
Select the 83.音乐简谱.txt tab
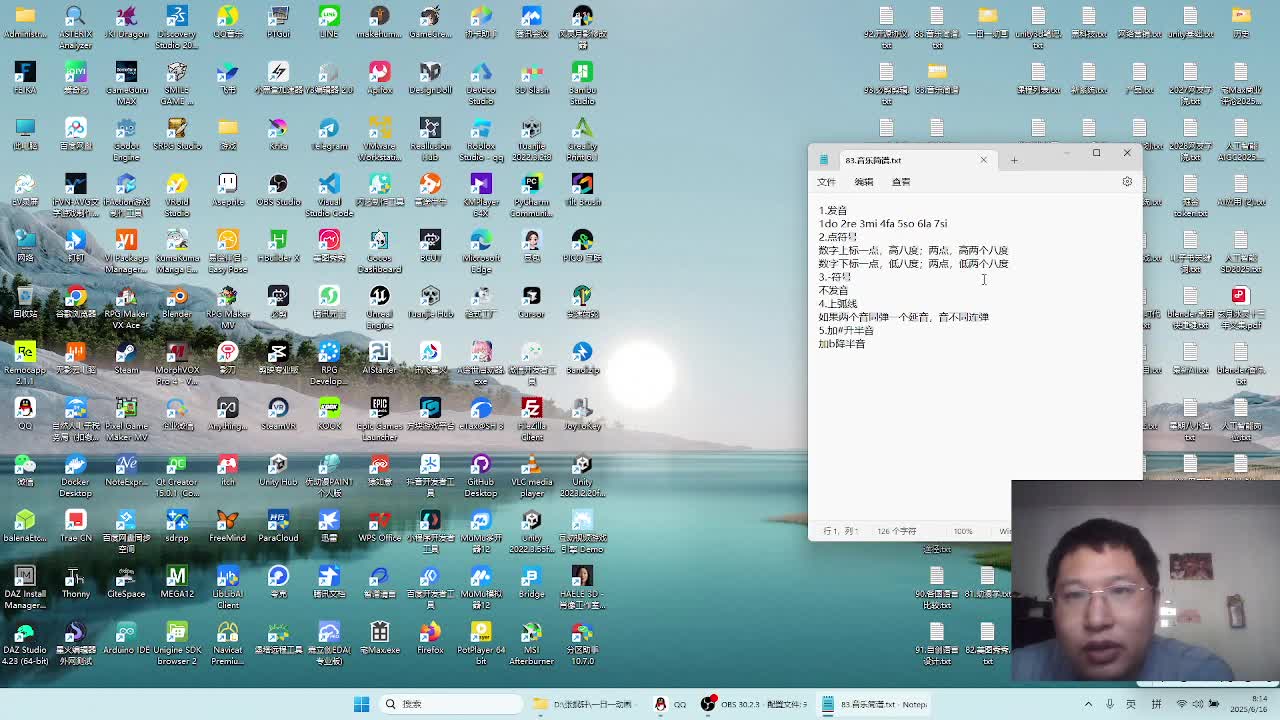(x=890, y=160)
